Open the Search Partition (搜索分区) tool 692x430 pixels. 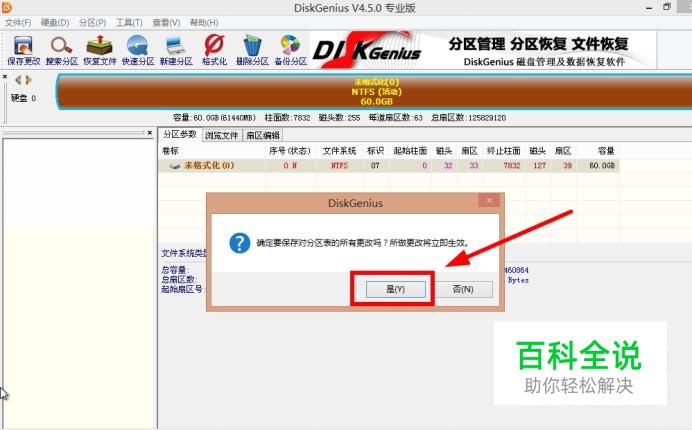click(61, 50)
